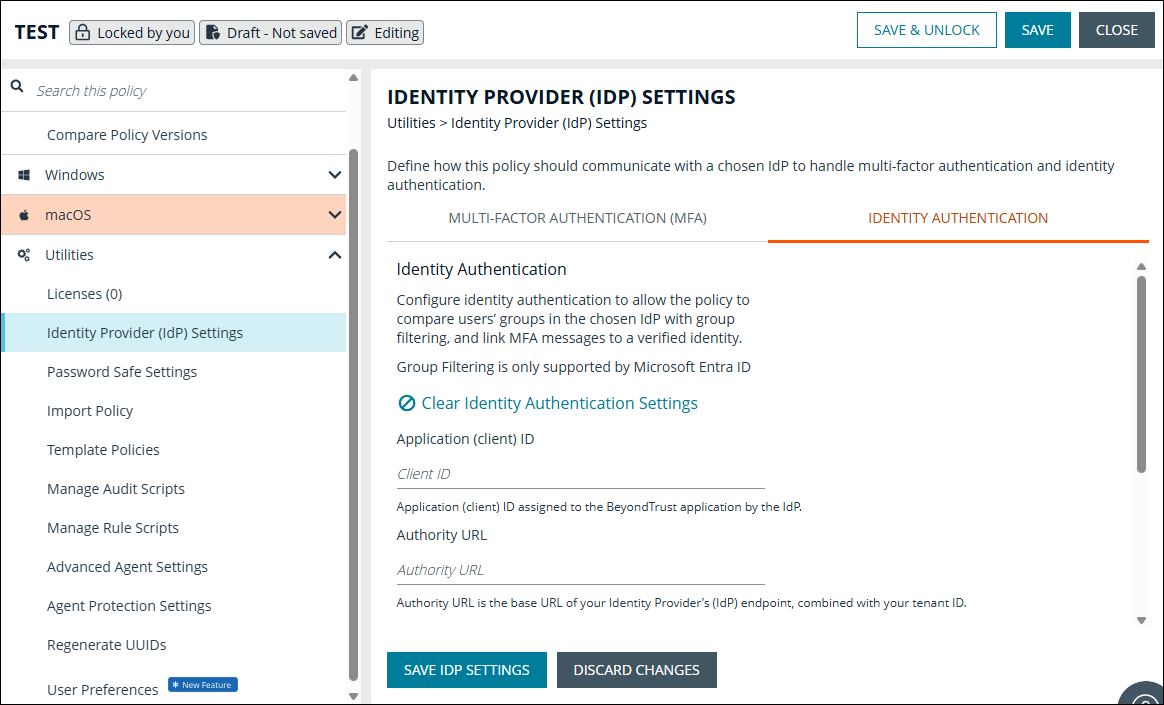Screen dimensions: 1164x705
Task: Switch to the Multi-Factor Authentication tab
Action: (x=577, y=217)
